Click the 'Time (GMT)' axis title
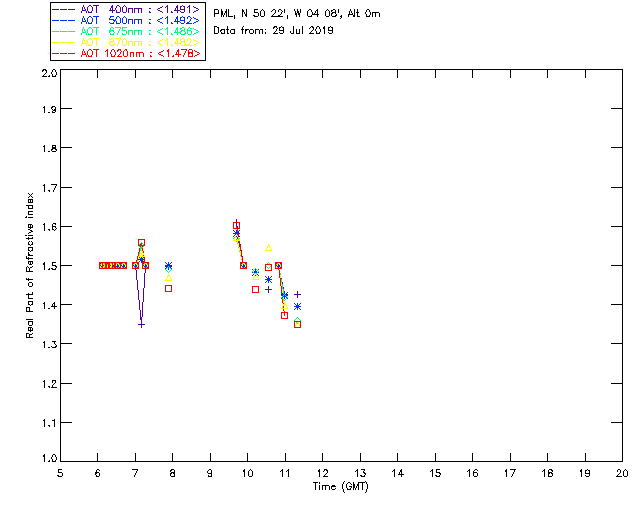 [x=340, y=487]
